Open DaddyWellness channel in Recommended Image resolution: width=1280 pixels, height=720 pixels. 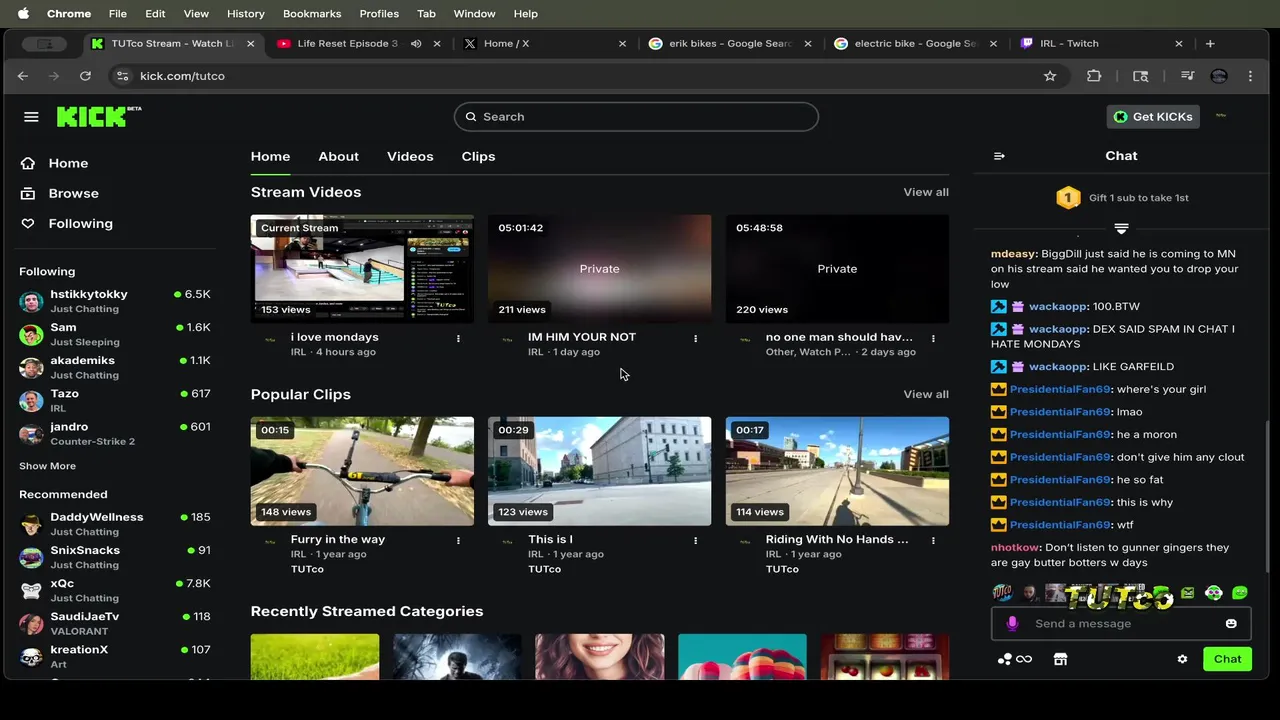[115, 524]
